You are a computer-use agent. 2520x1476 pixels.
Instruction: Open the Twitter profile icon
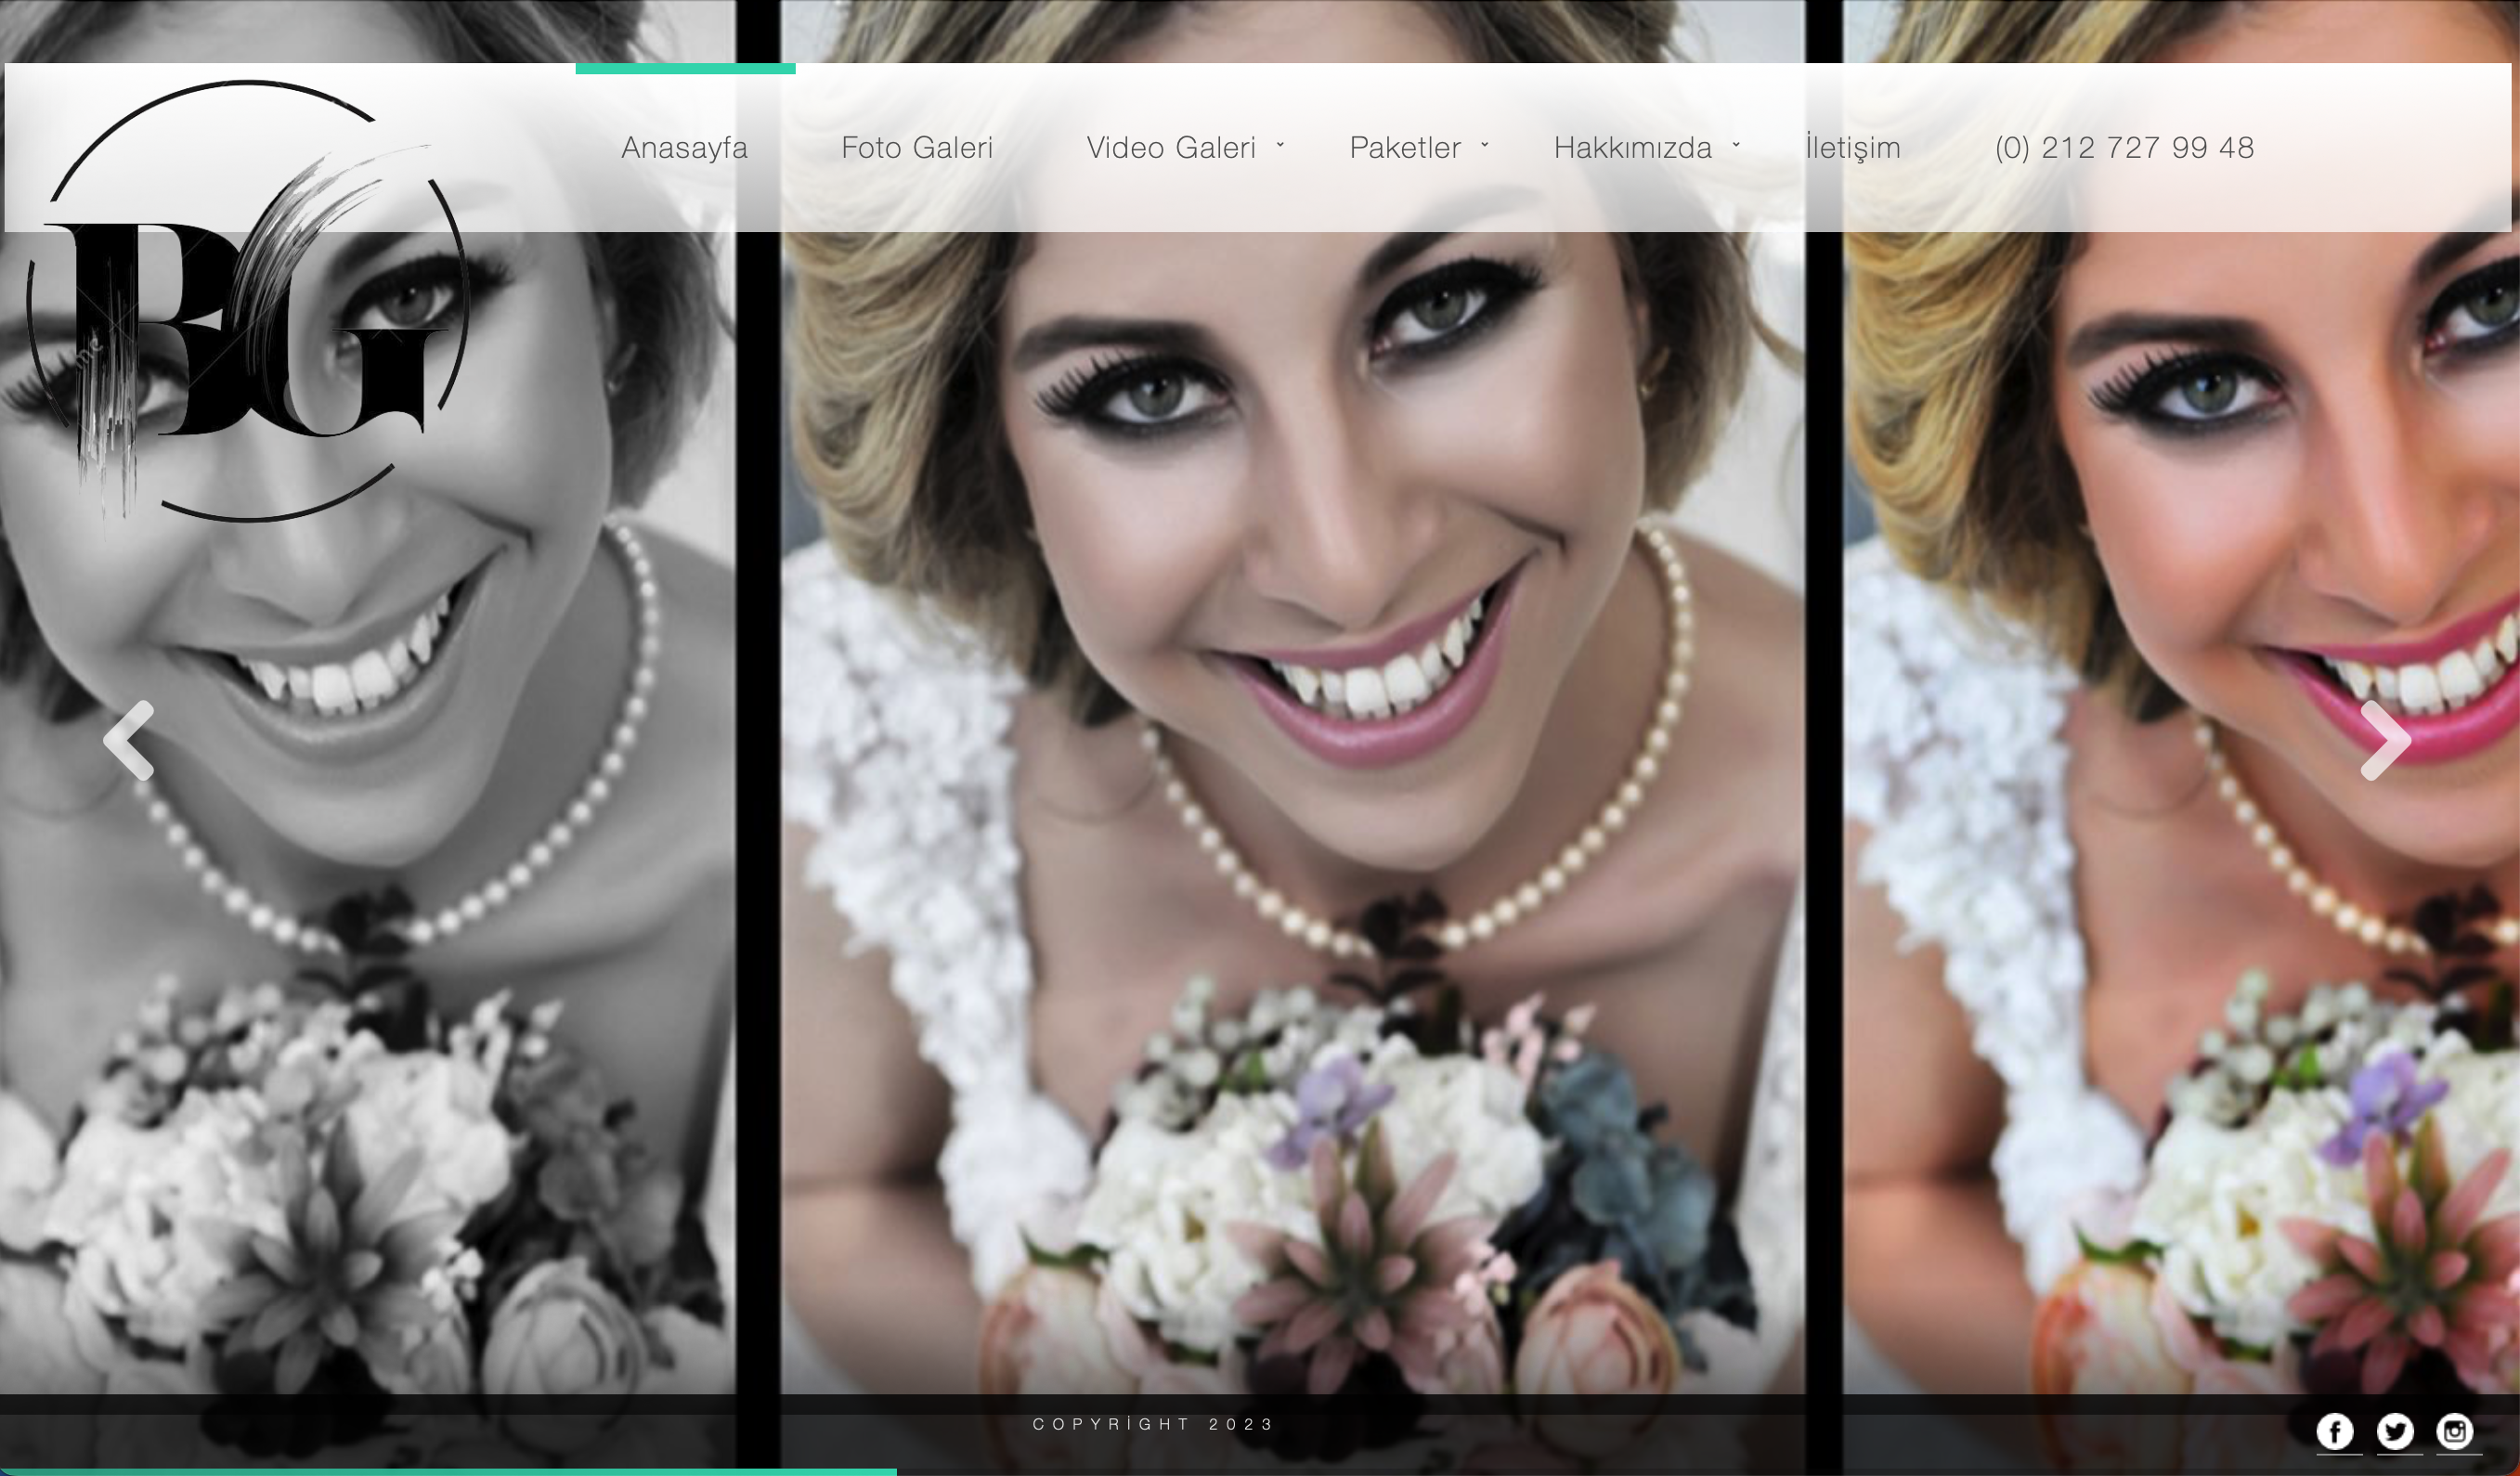coord(2394,1431)
